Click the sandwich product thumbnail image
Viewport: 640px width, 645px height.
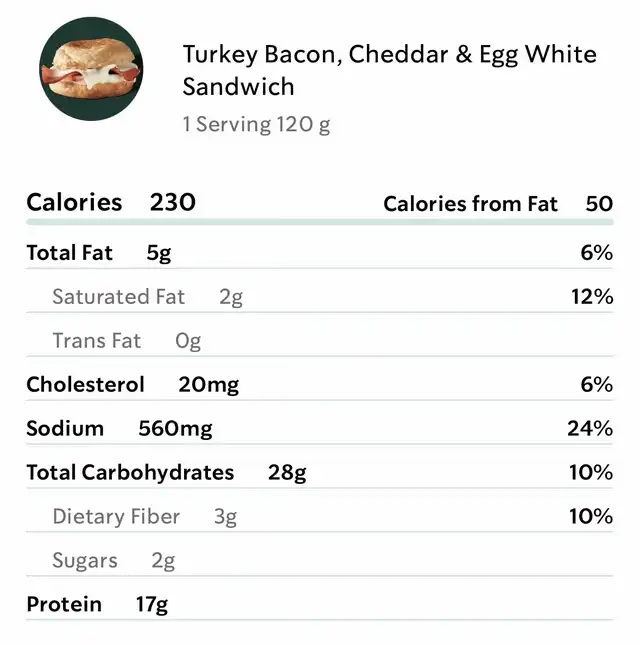click(91, 69)
